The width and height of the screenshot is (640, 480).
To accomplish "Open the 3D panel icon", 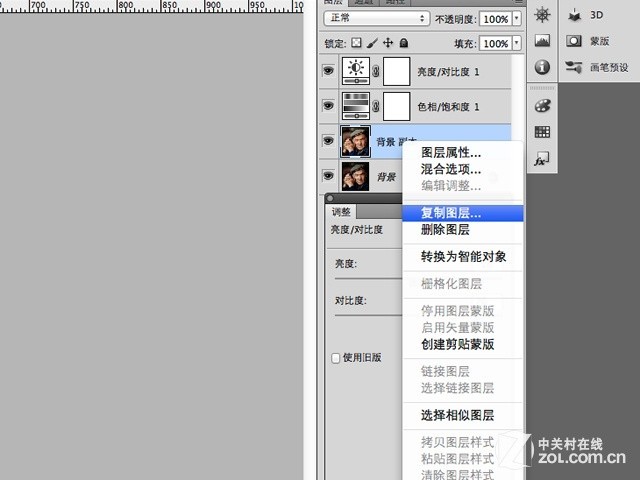I will (x=574, y=15).
